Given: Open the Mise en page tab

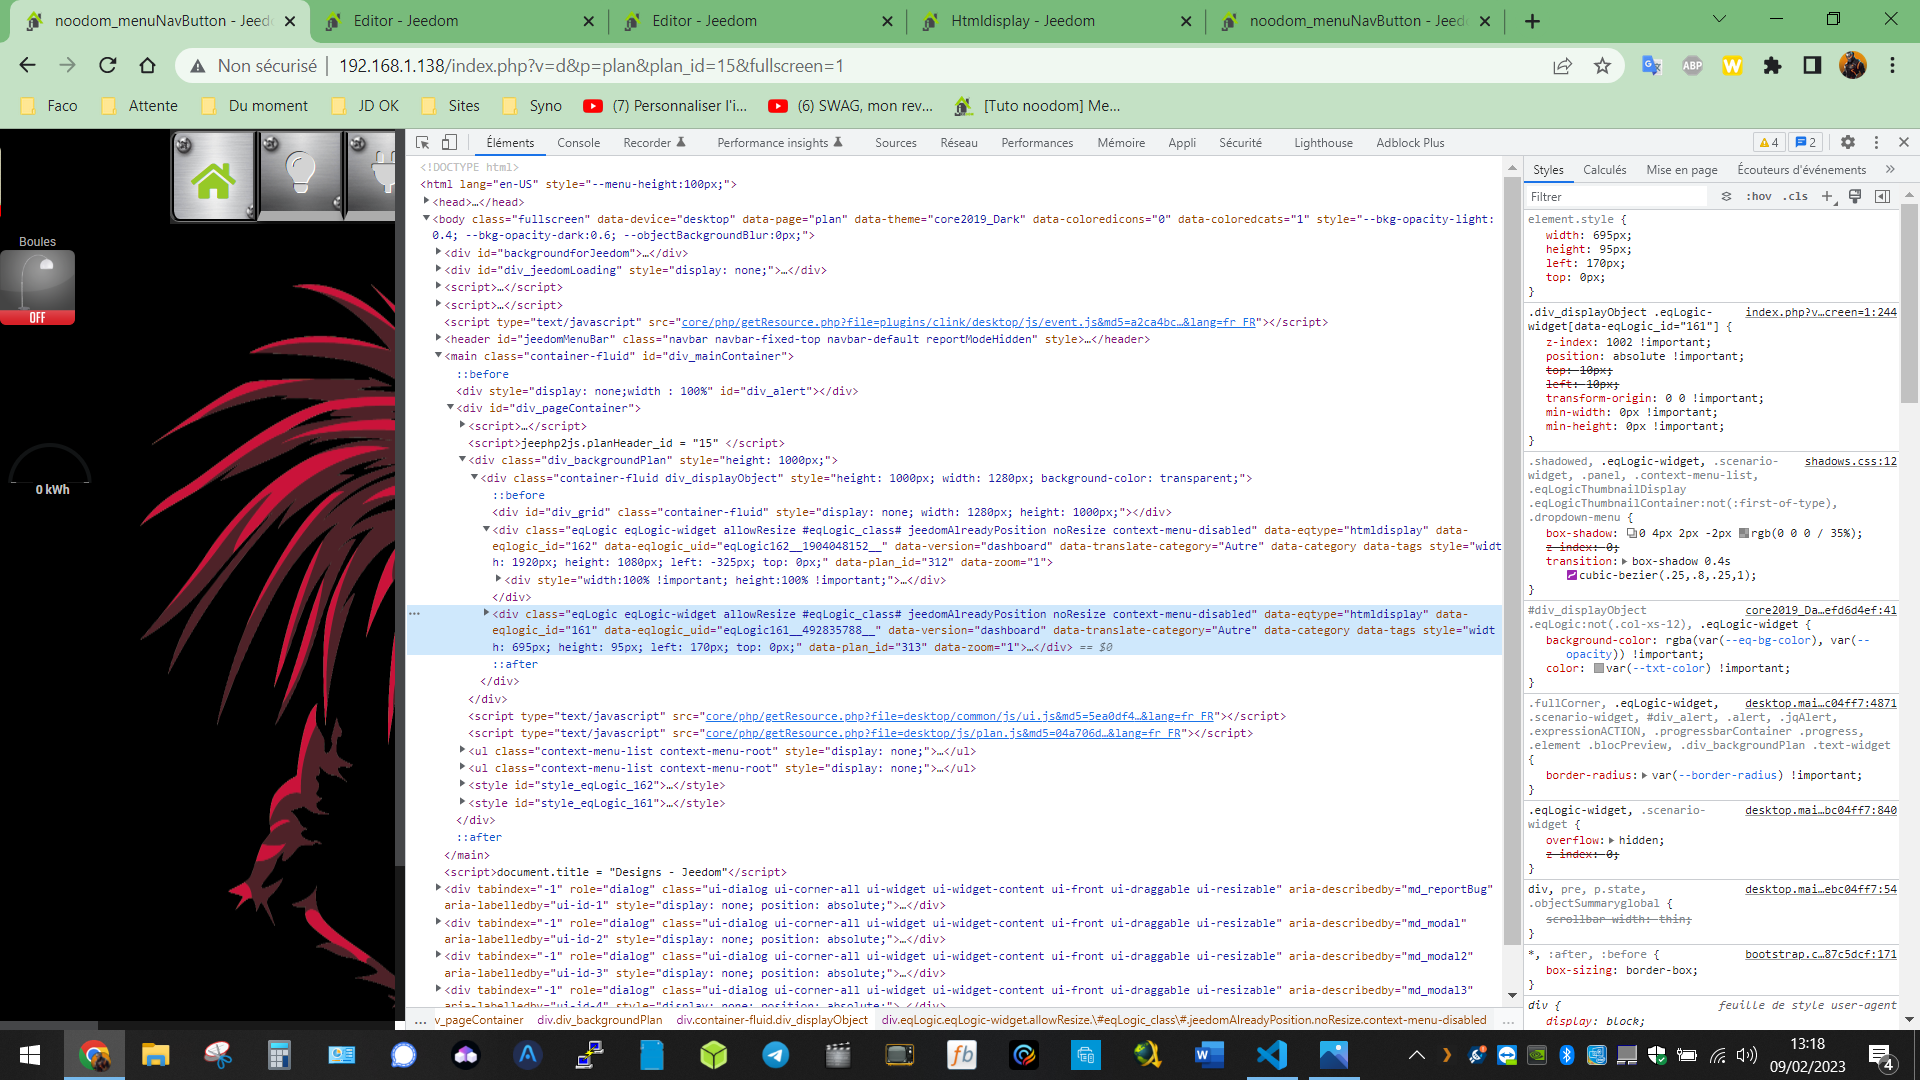Looking at the screenshot, I should coord(1681,170).
